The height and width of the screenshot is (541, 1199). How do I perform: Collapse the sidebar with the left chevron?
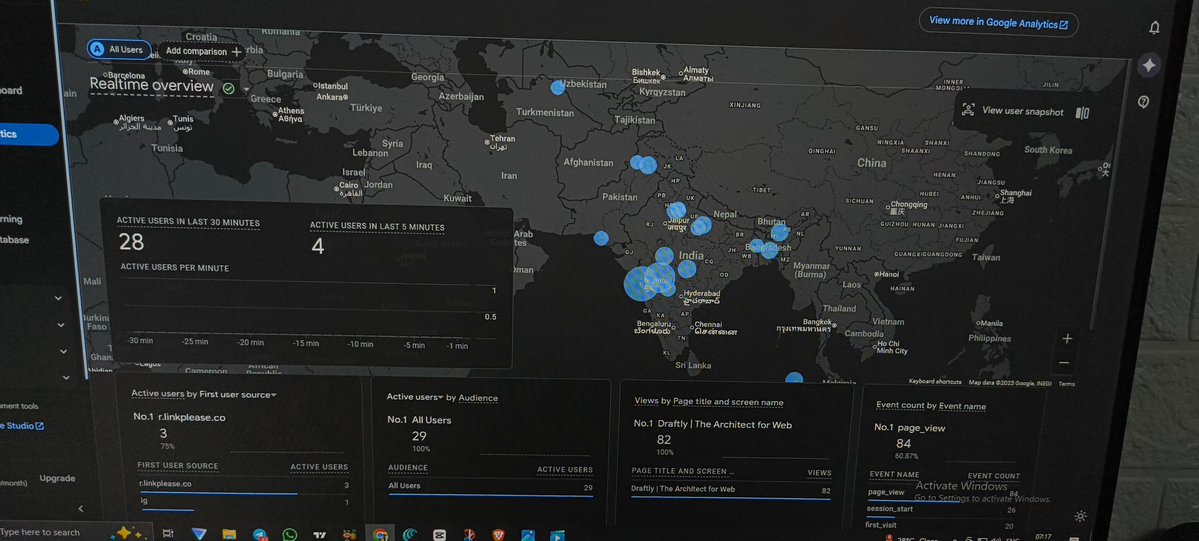(80, 508)
